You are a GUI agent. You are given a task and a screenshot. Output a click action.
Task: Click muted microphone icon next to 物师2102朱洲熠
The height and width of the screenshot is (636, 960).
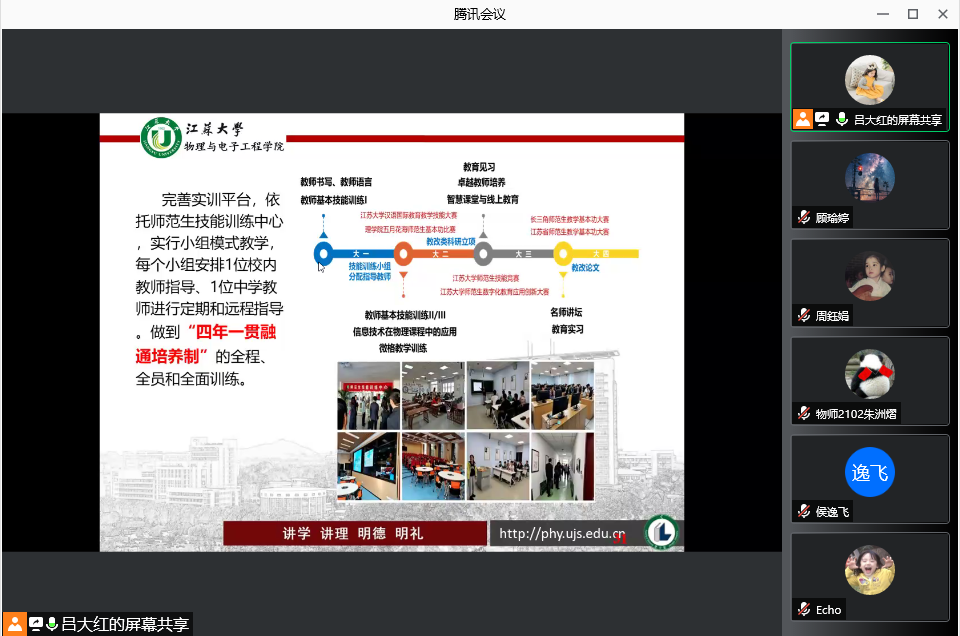point(804,413)
